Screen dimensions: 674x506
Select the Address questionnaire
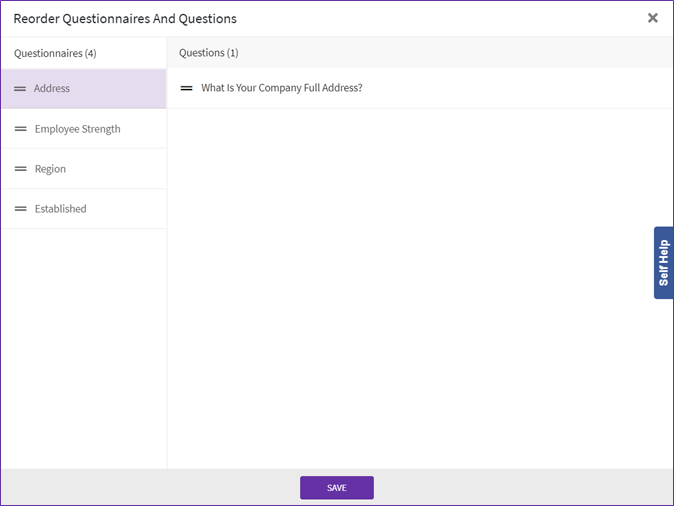[52, 89]
